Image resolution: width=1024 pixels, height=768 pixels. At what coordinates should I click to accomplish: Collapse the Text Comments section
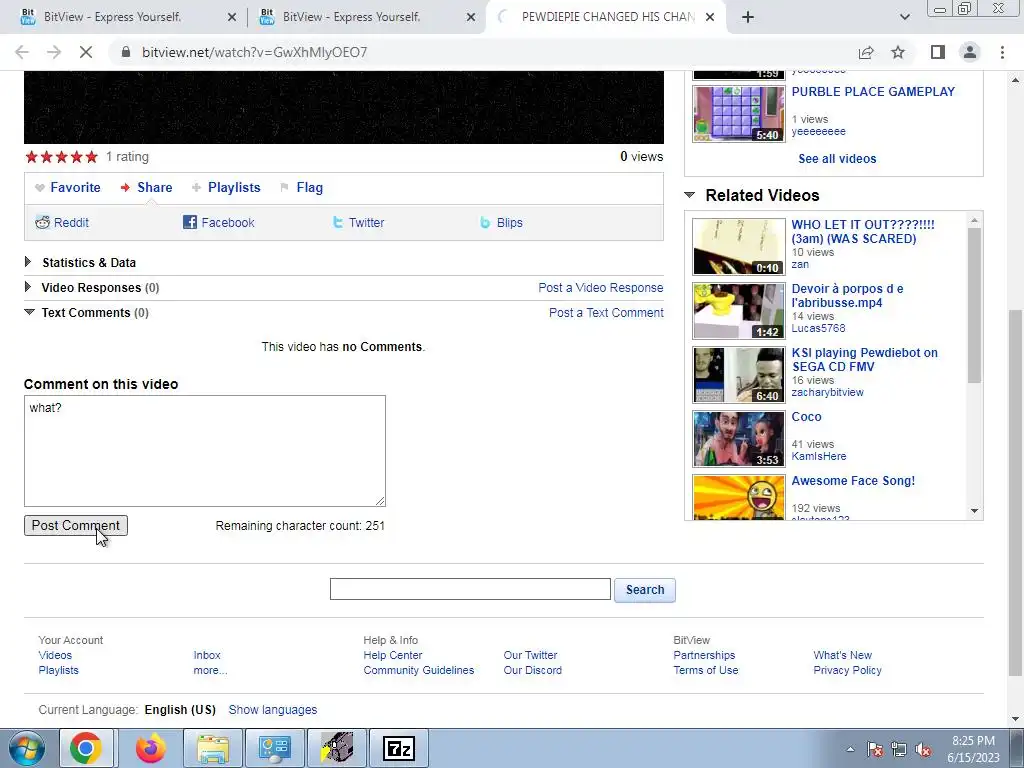pyautogui.click(x=29, y=312)
